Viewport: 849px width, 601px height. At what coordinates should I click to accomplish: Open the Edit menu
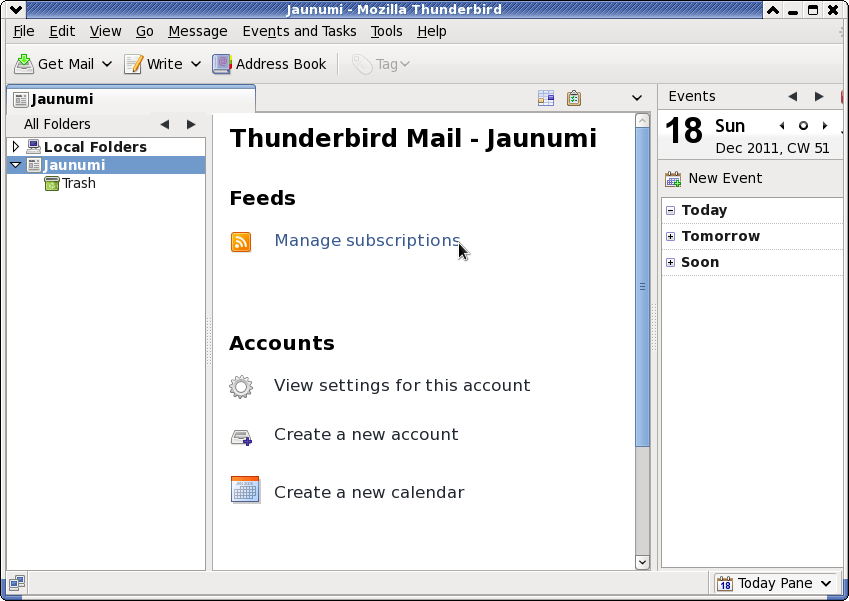coord(62,31)
